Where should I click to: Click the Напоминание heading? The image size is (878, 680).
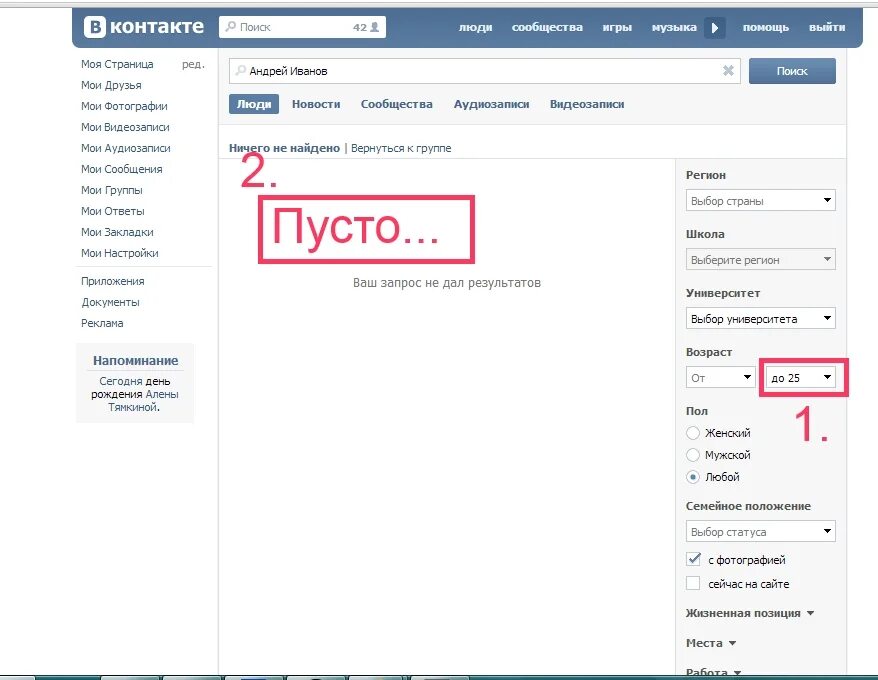[136, 361]
